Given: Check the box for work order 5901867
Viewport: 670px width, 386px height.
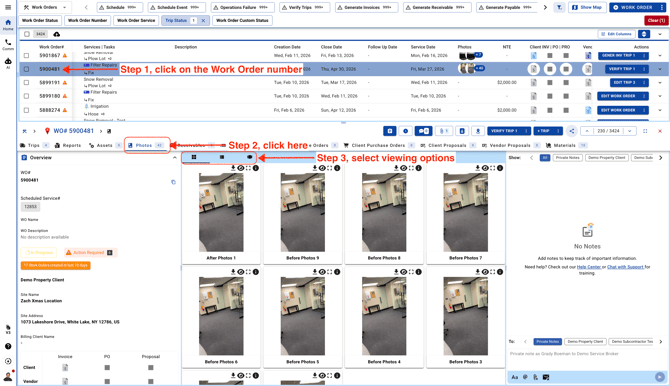Looking at the screenshot, I should (26, 56).
